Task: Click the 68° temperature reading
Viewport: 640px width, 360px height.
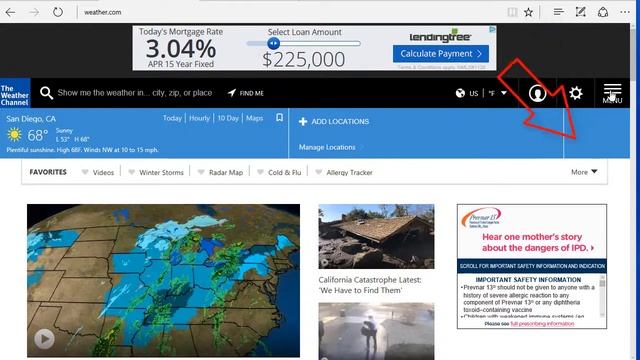Action: (x=38, y=135)
